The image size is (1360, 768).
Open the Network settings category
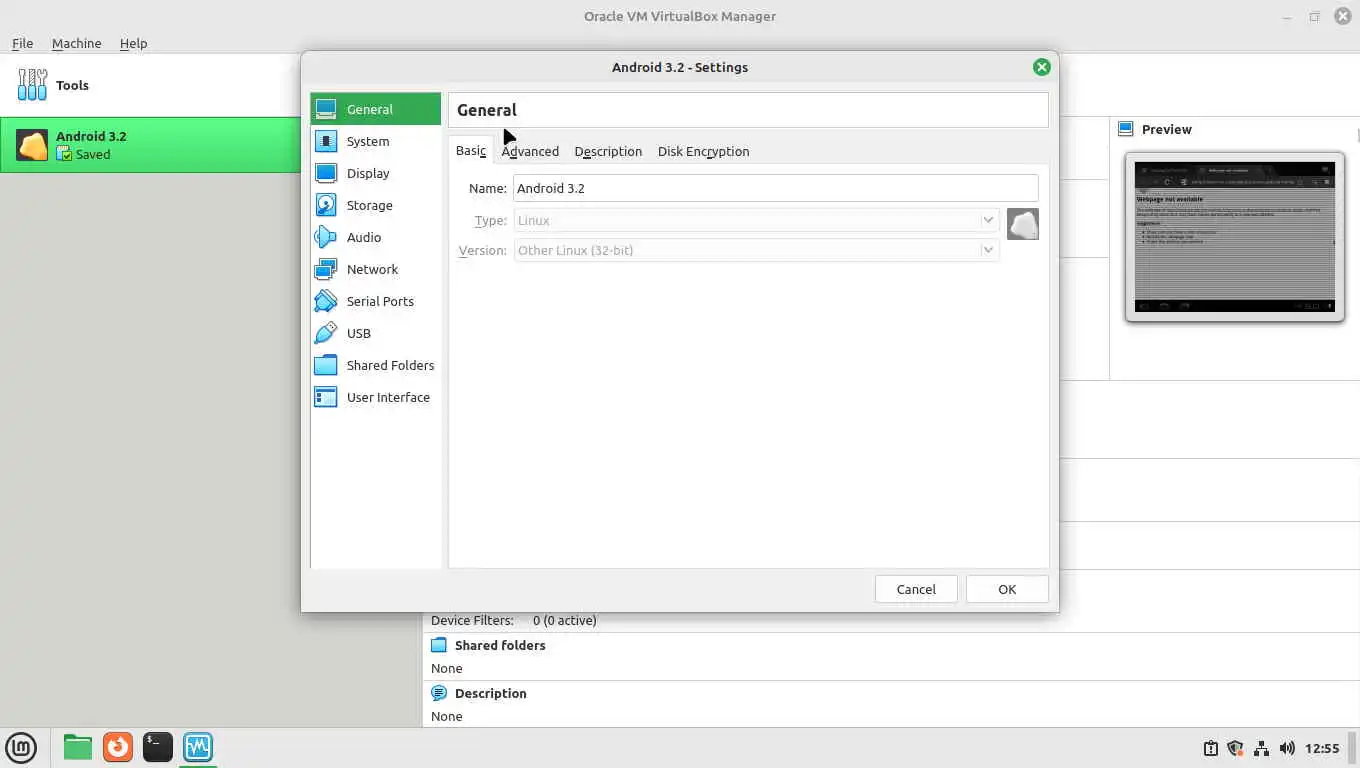(375, 269)
